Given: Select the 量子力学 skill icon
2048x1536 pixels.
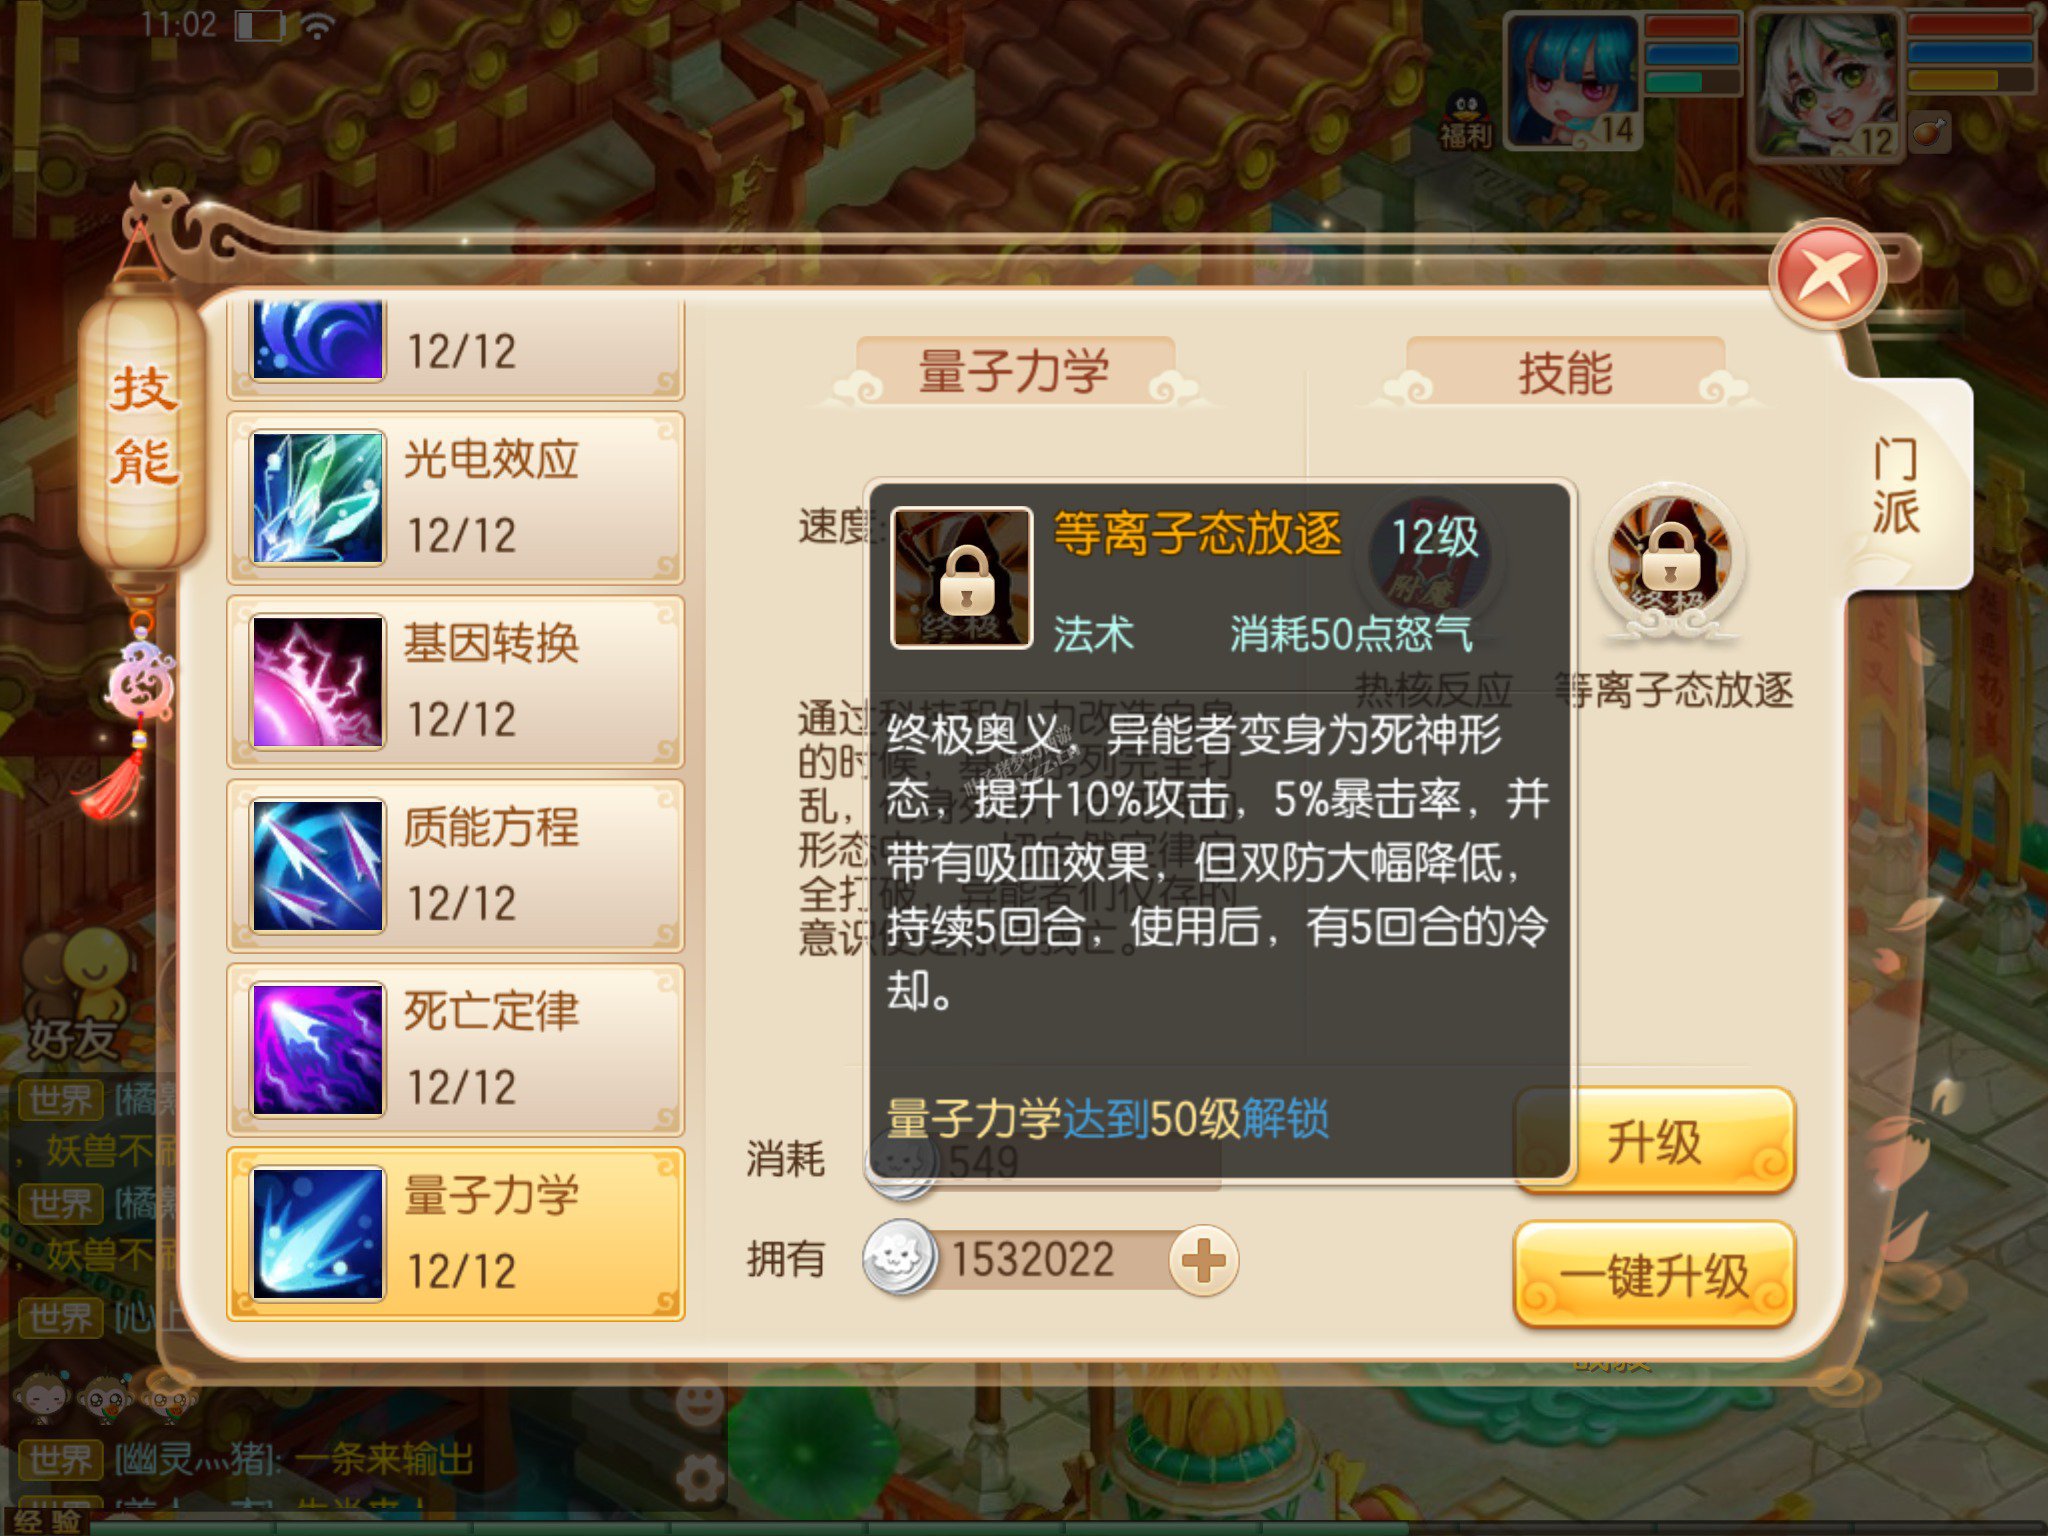Looking at the screenshot, I should coord(317,1233).
